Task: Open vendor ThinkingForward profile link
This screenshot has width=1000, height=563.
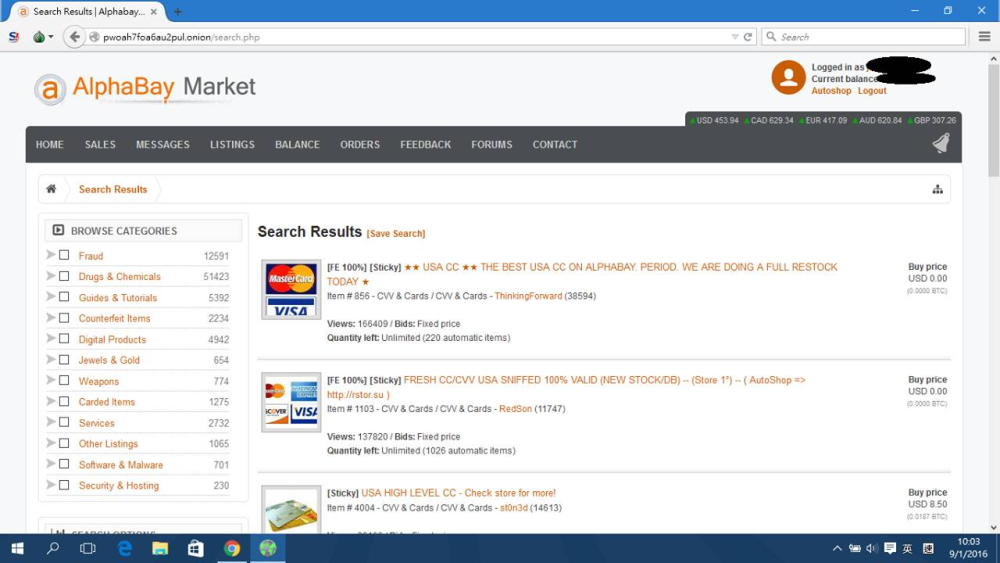Action: tap(528, 296)
